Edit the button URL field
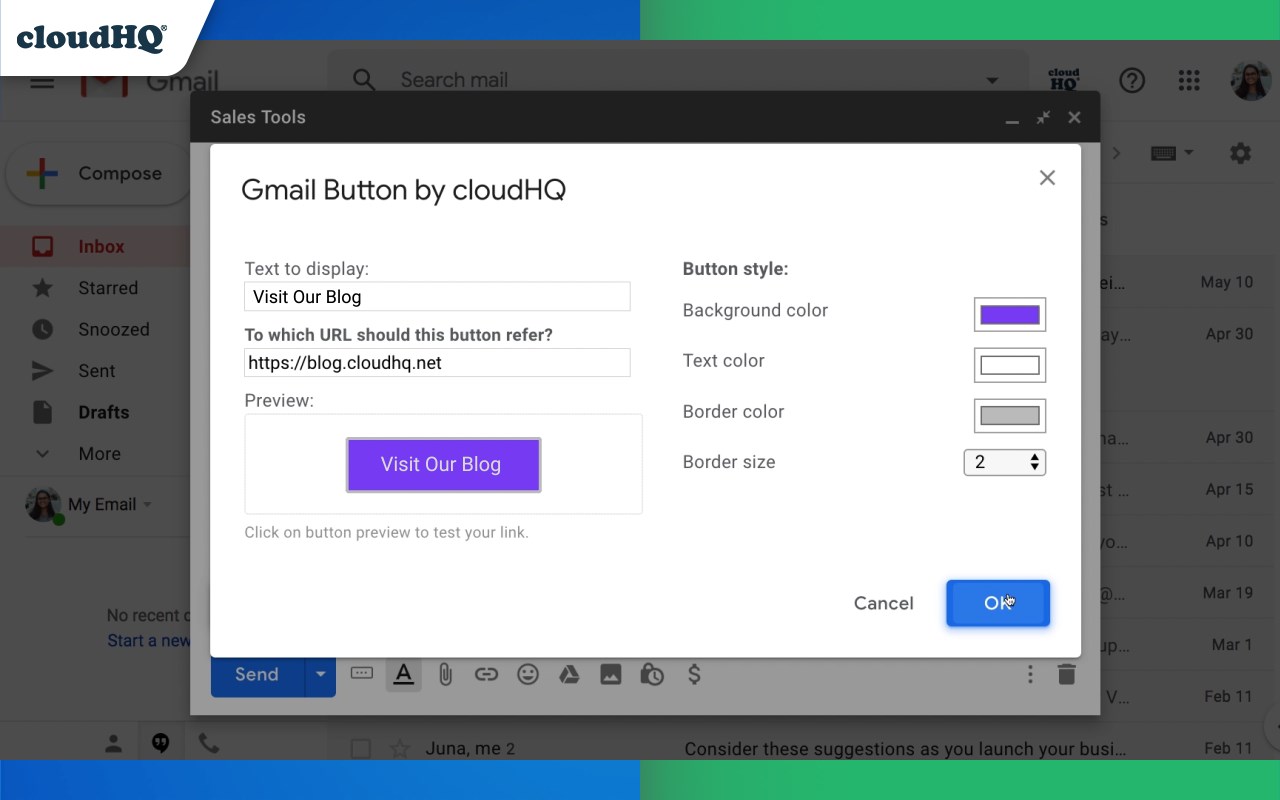The height and width of the screenshot is (800, 1280). [x=437, y=363]
